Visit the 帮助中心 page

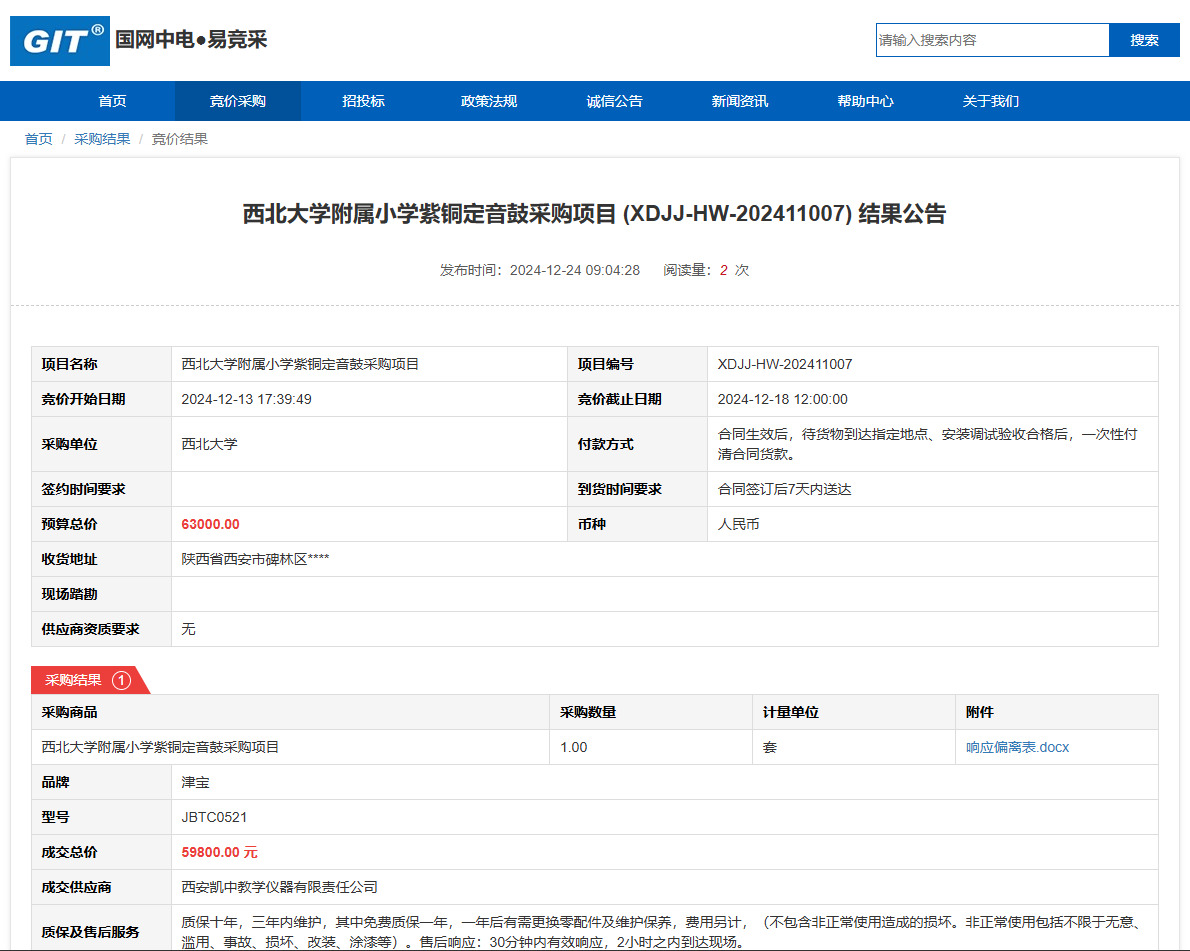pyautogui.click(x=865, y=101)
